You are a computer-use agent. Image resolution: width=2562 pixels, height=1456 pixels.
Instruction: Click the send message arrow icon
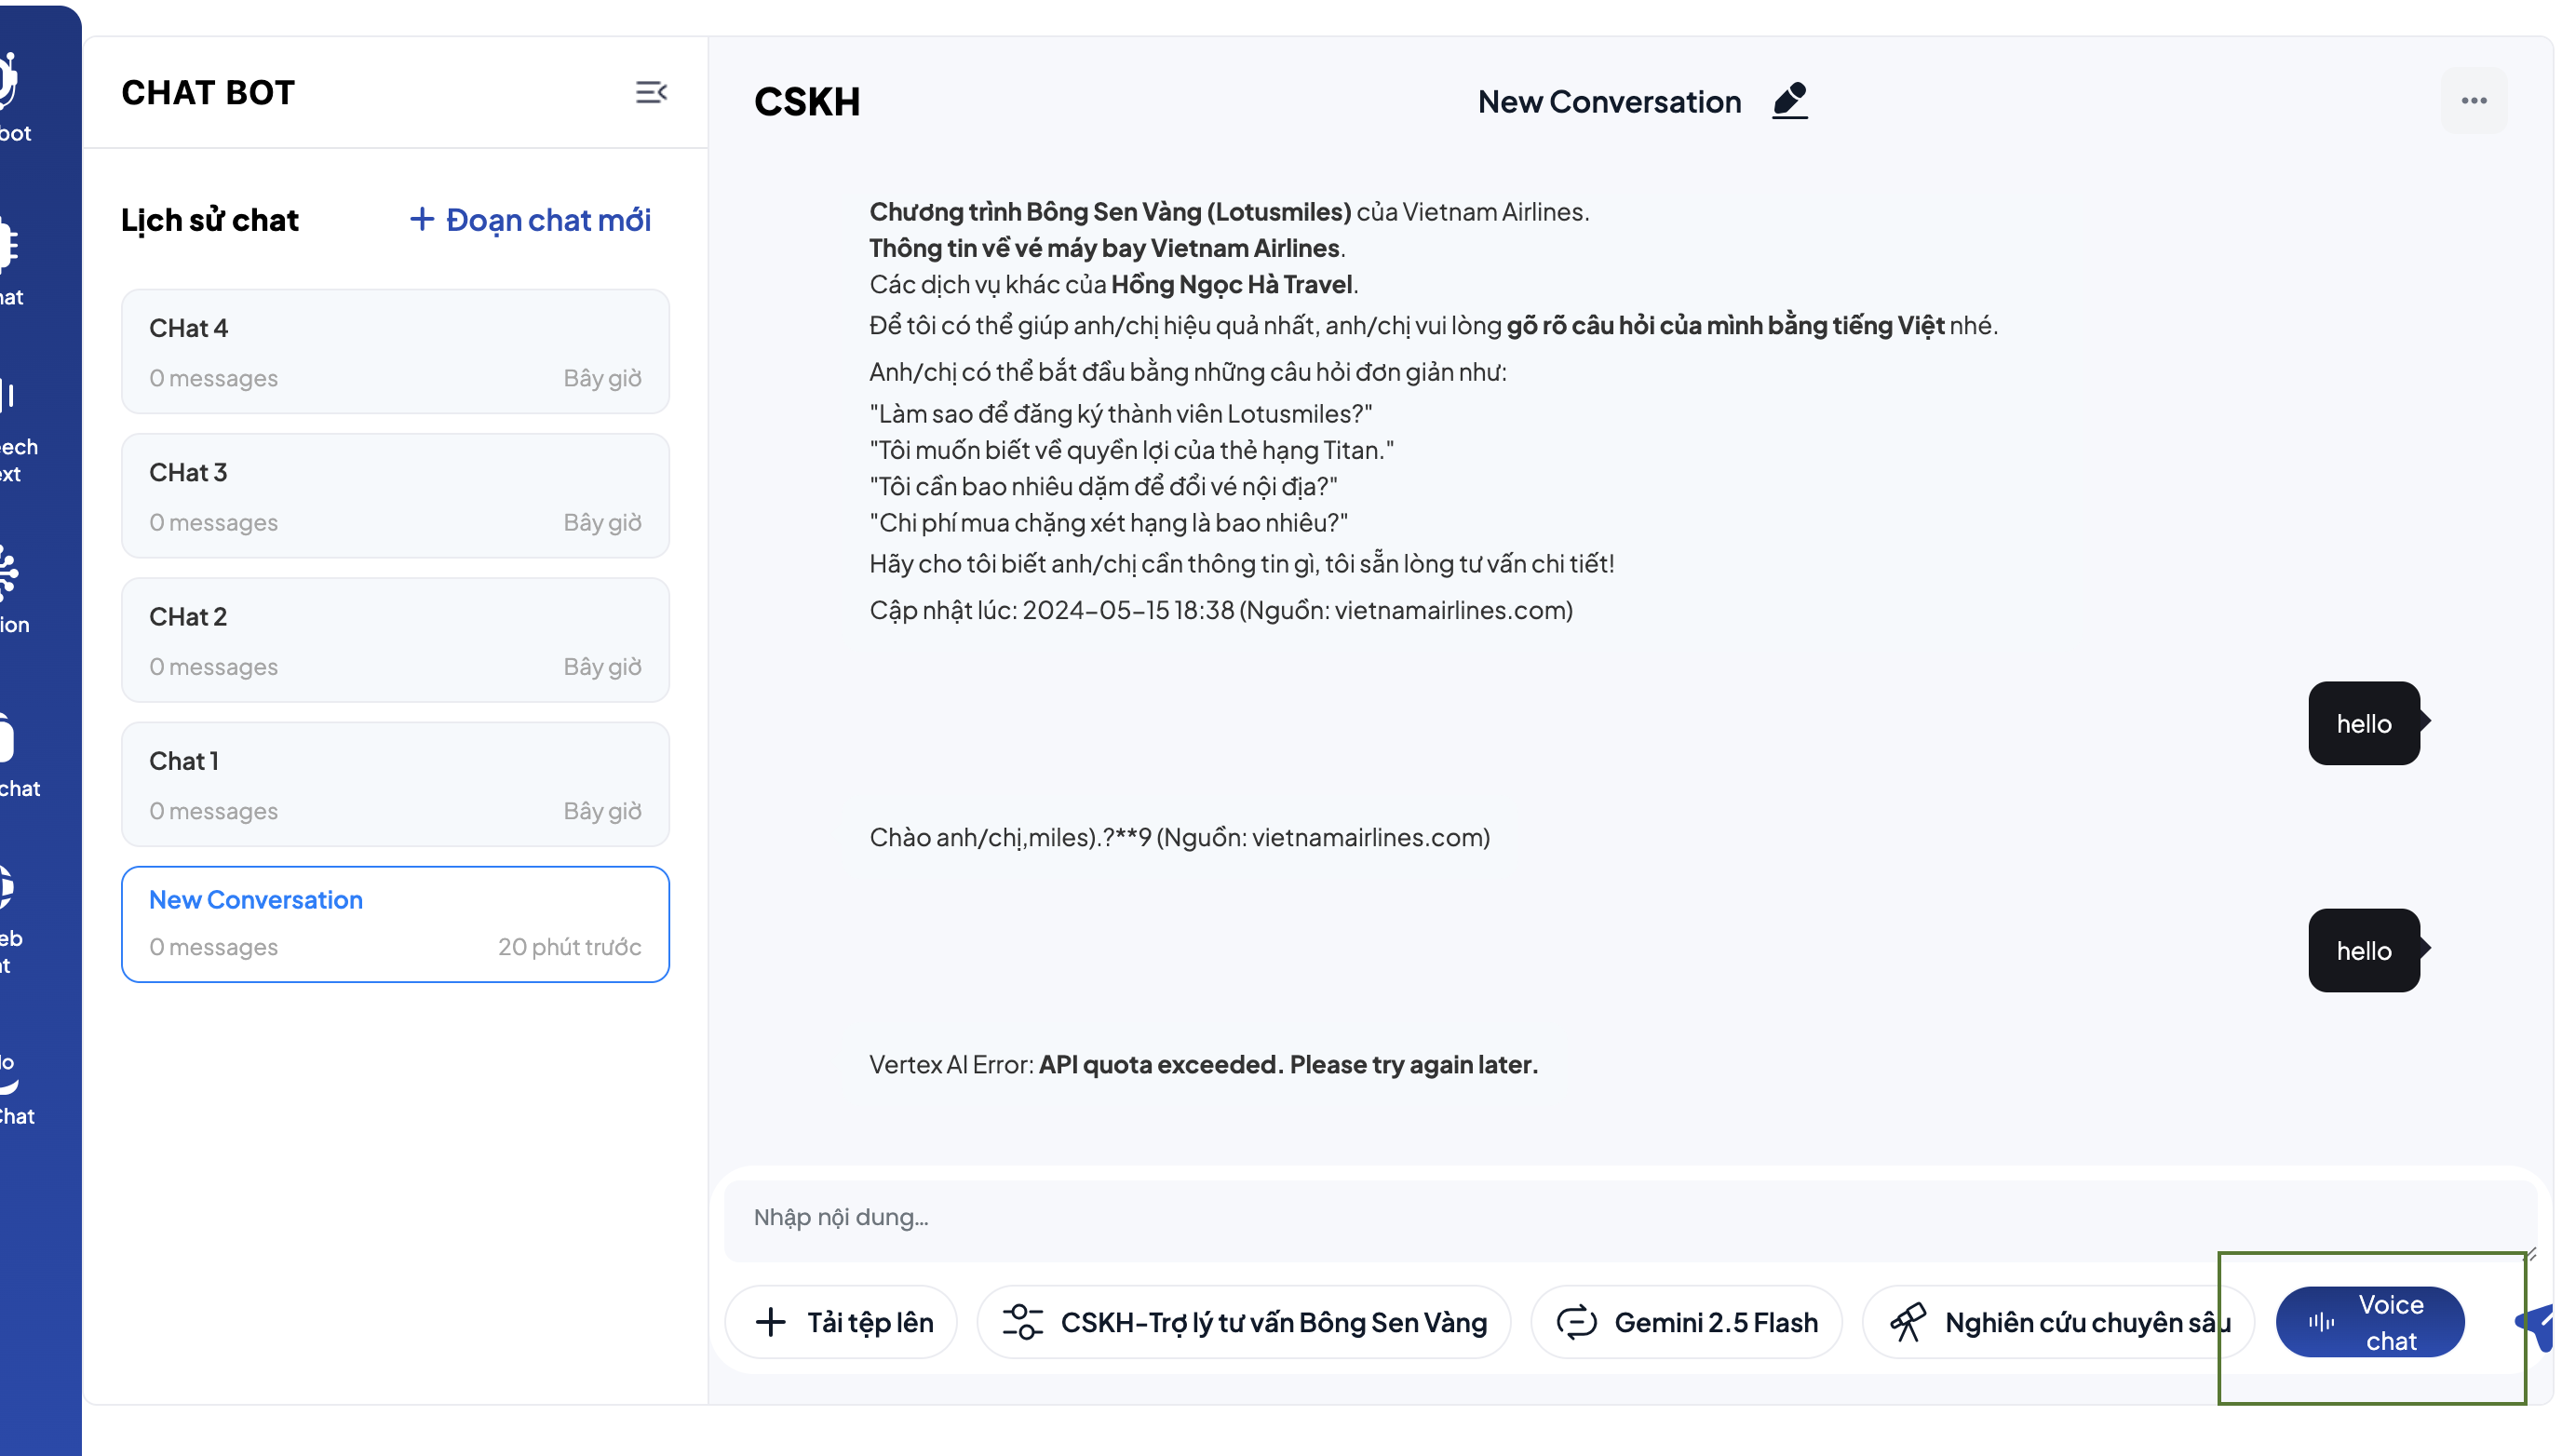click(2538, 1325)
